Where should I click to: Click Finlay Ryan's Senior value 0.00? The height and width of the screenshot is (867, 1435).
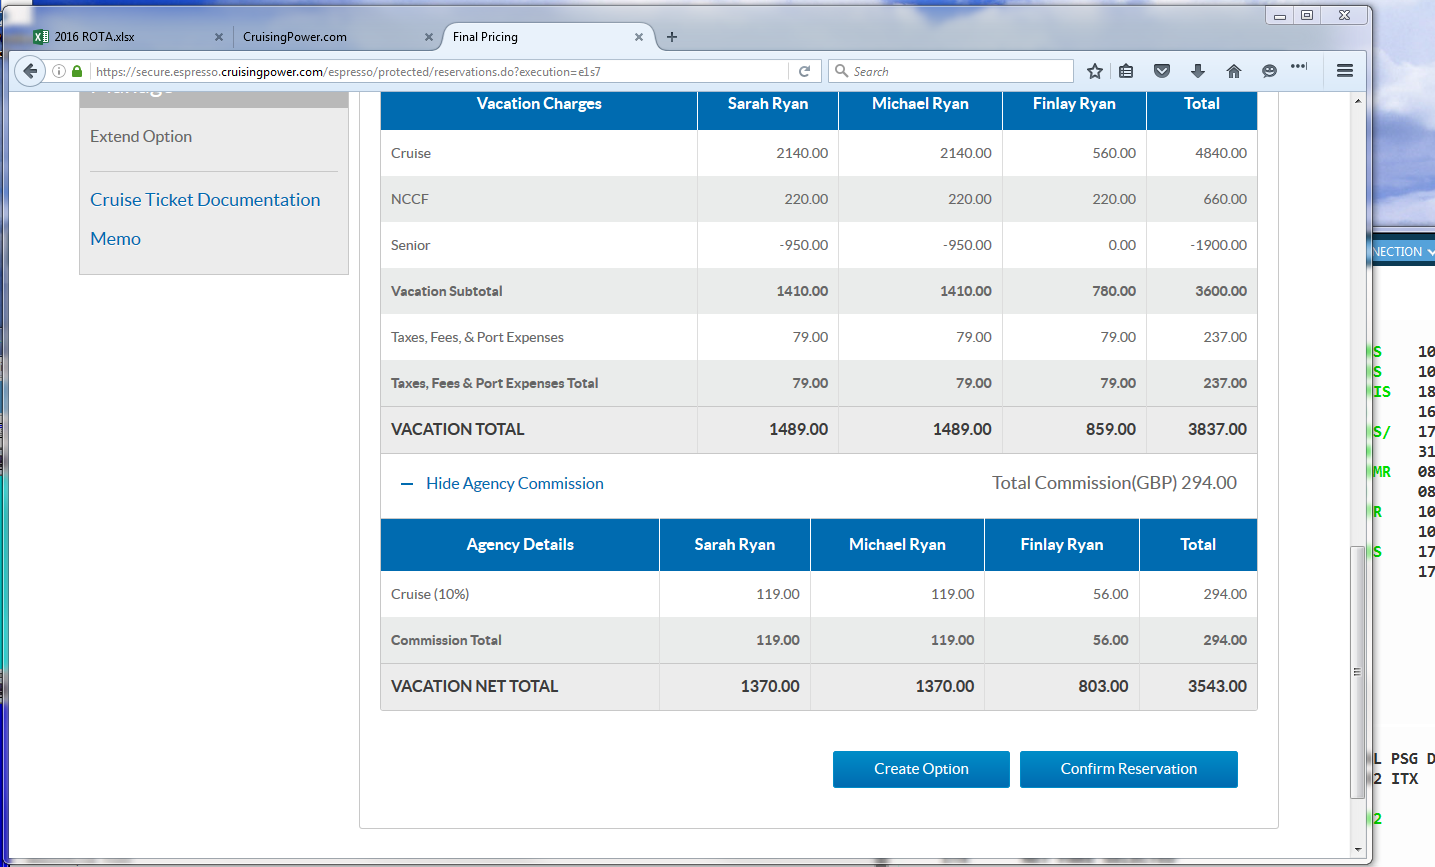(x=1122, y=246)
